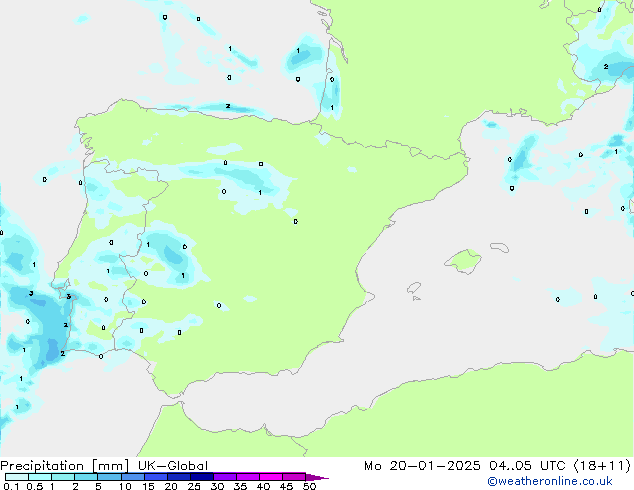Image resolution: width=634 pixels, height=490 pixels.
Task: Click the '(18+11)' forecast run text
Action: coord(602,466)
